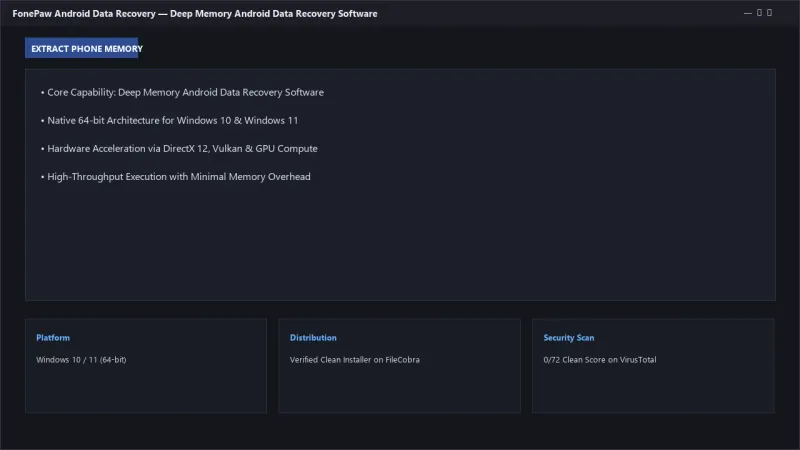800x450 pixels.
Task: Click the Platform card heading
Action: click(x=53, y=338)
